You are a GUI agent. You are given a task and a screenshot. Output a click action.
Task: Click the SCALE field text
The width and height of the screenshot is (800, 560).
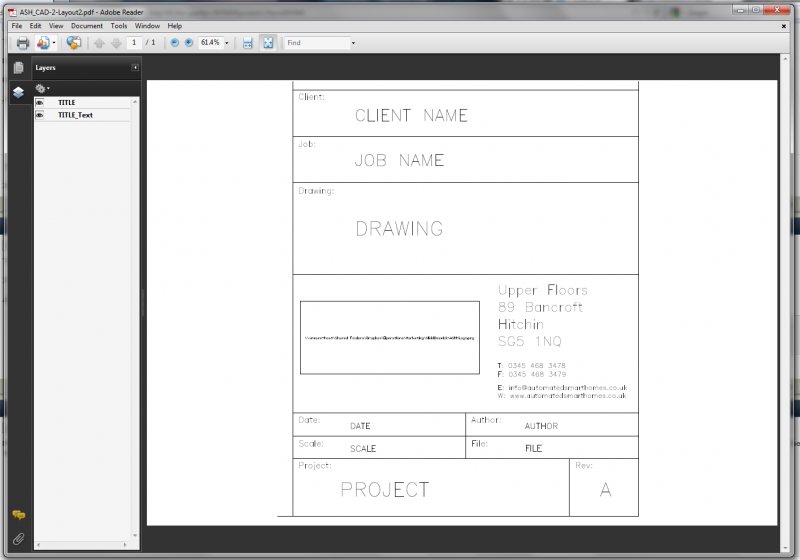click(x=363, y=449)
